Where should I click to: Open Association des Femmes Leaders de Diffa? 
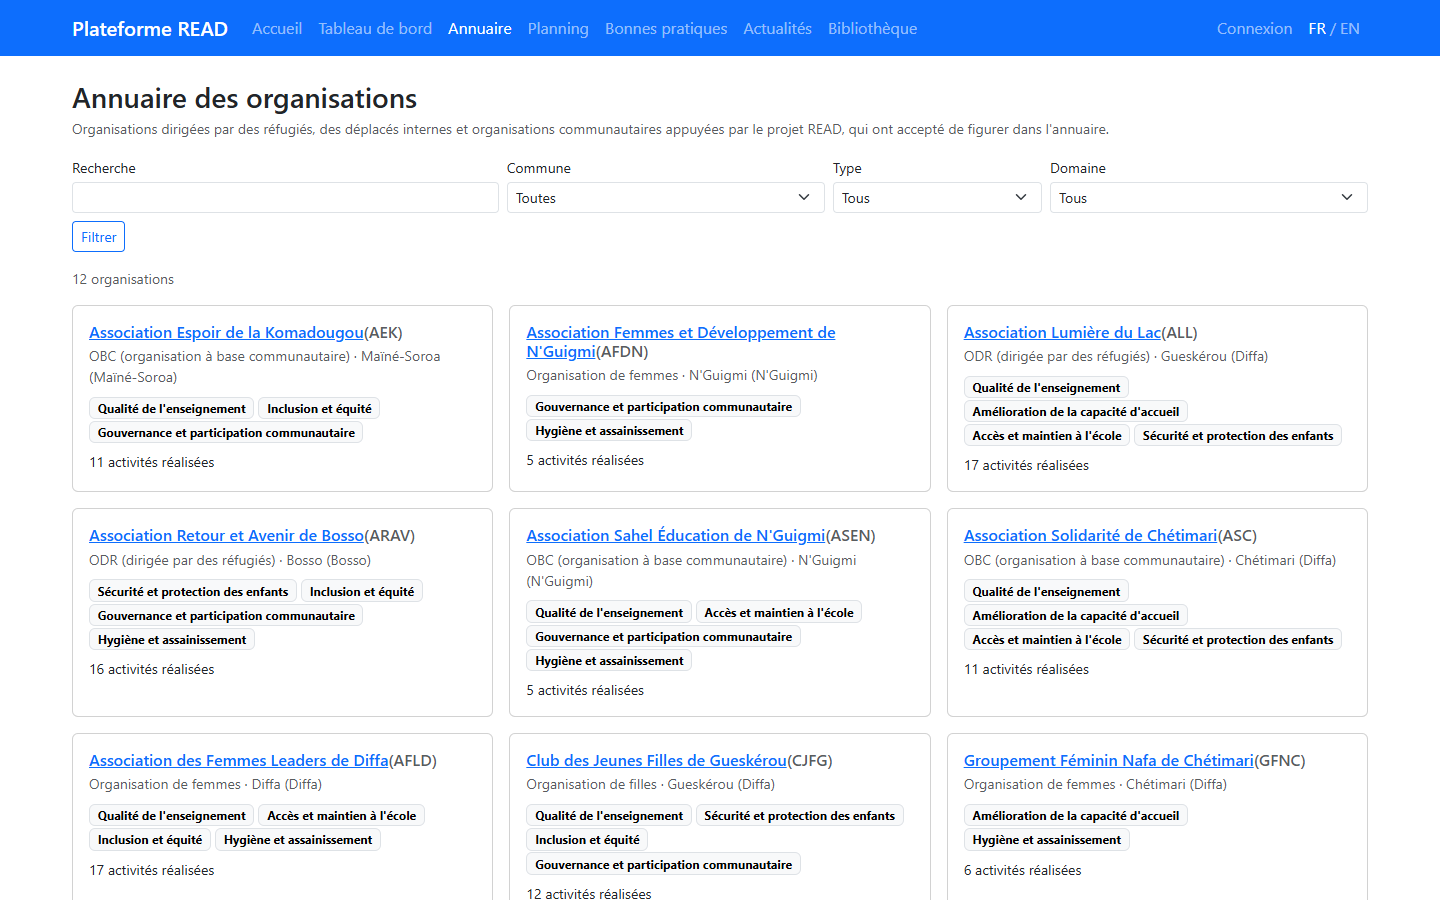tap(238, 760)
